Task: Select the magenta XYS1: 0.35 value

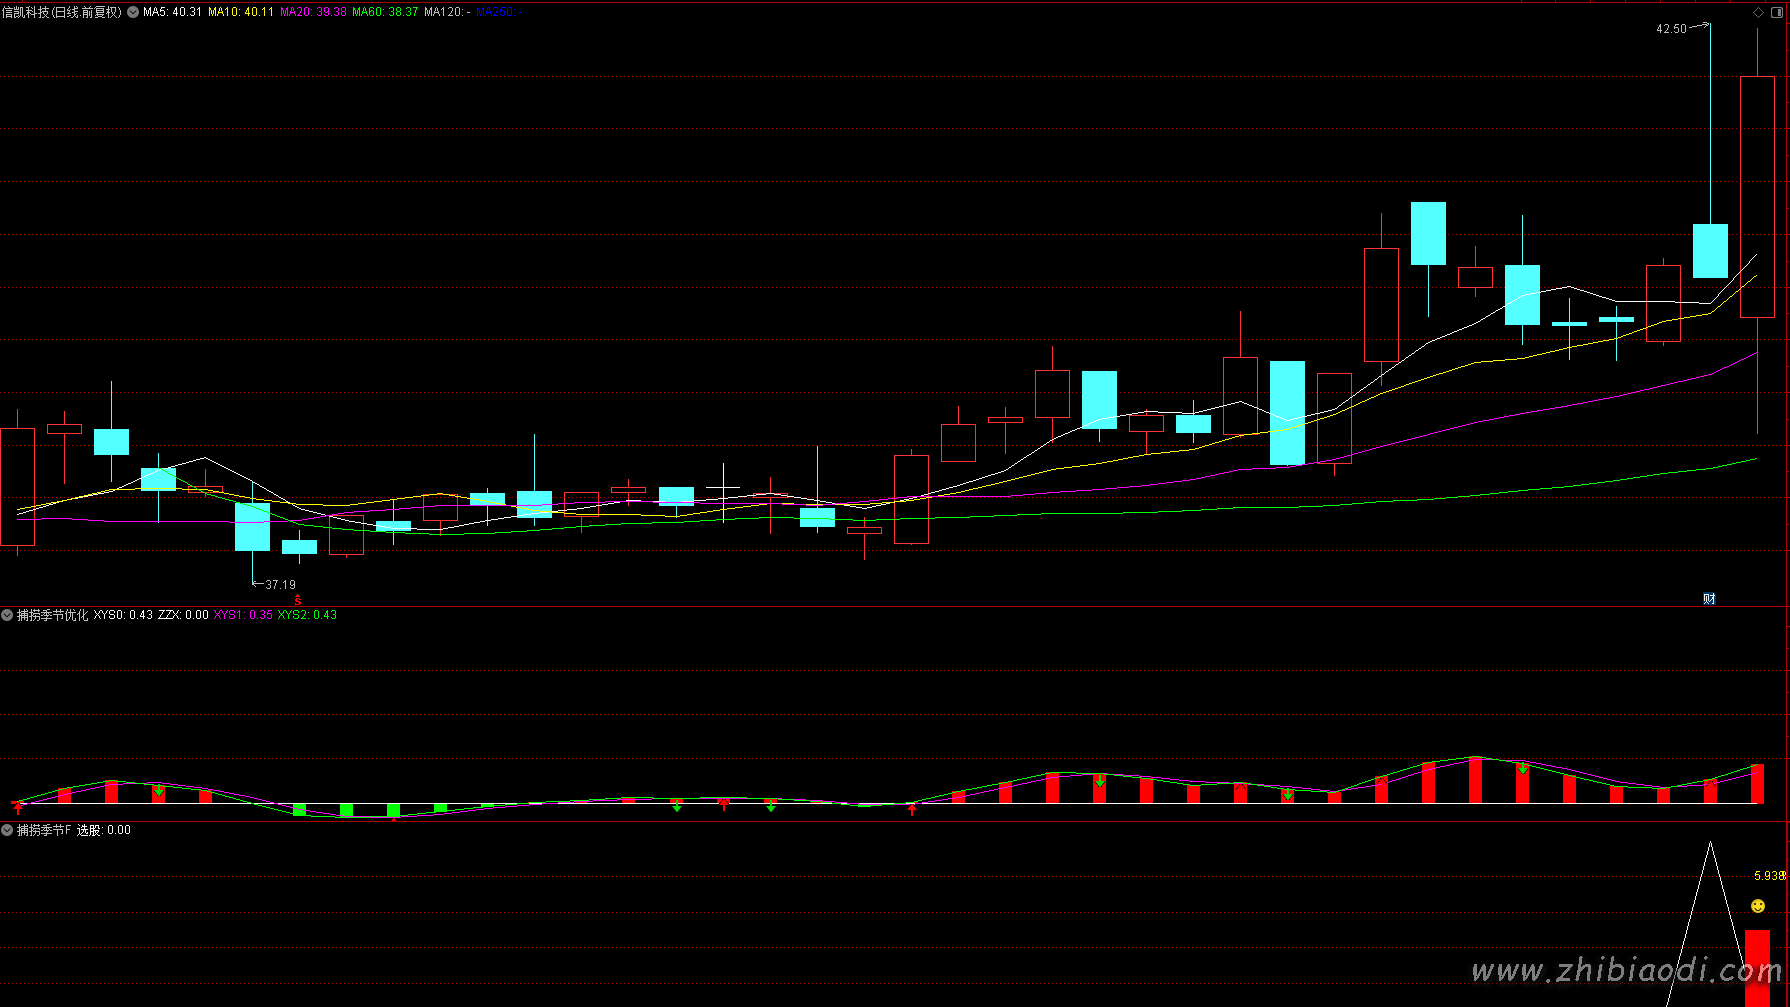Action: point(243,615)
